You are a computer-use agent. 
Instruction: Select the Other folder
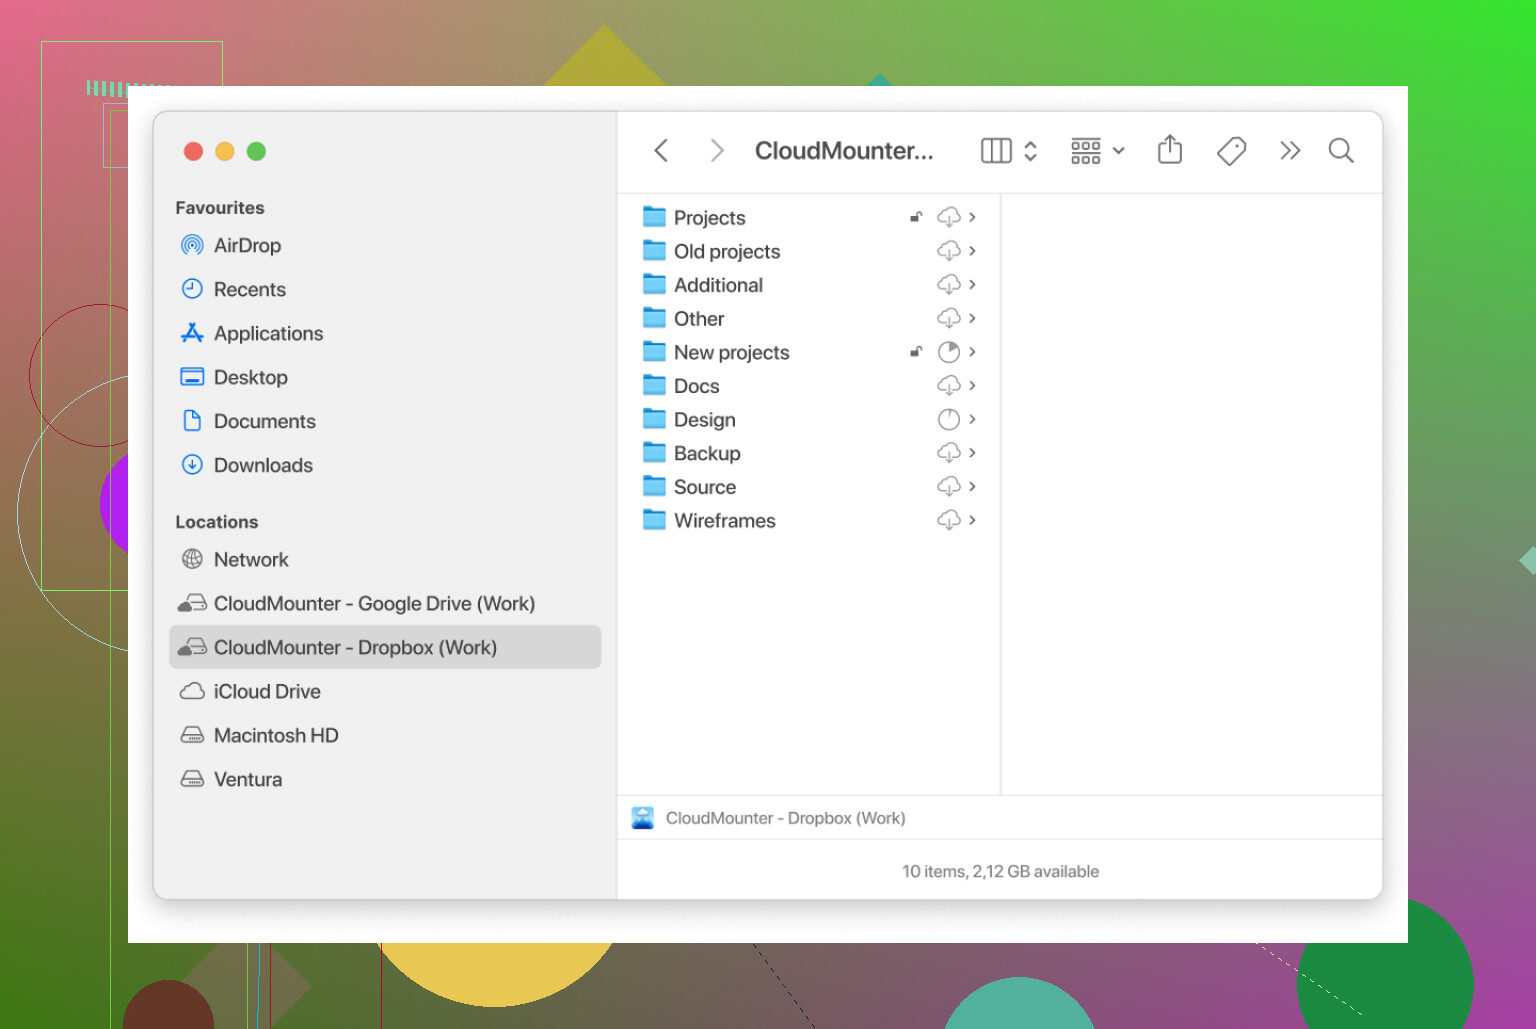click(x=808, y=318)
